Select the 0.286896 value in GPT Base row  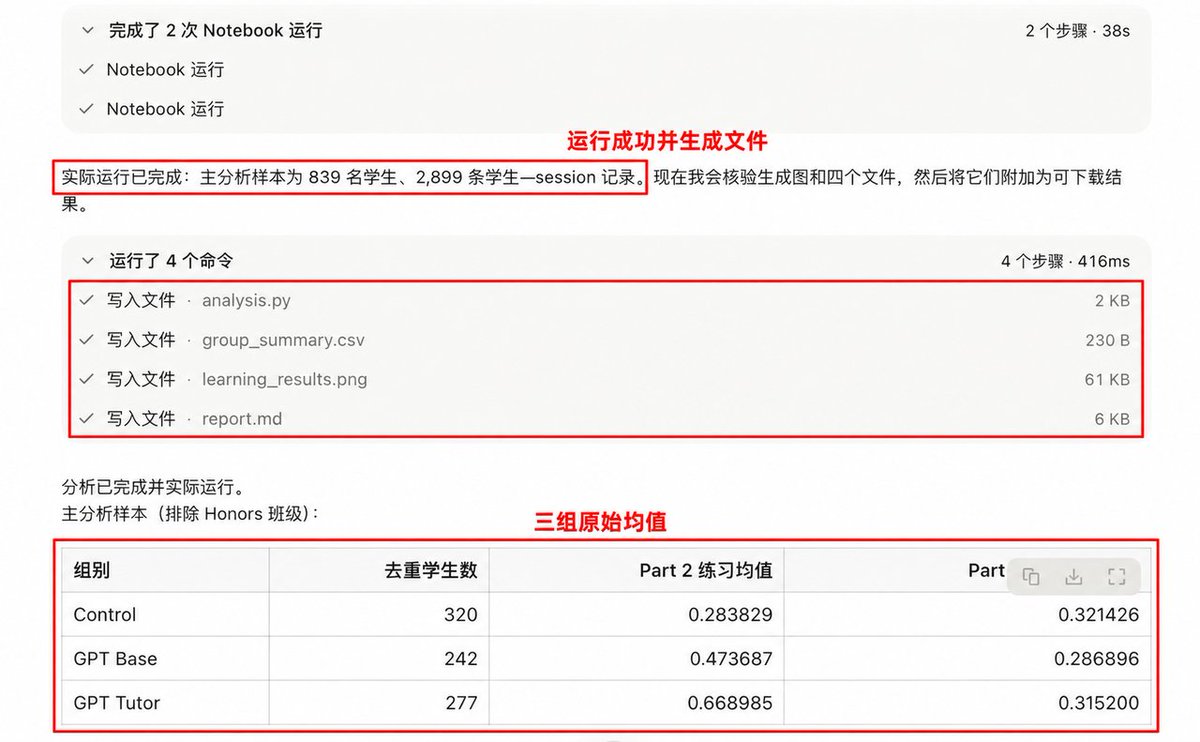(x=1097, y=659)
